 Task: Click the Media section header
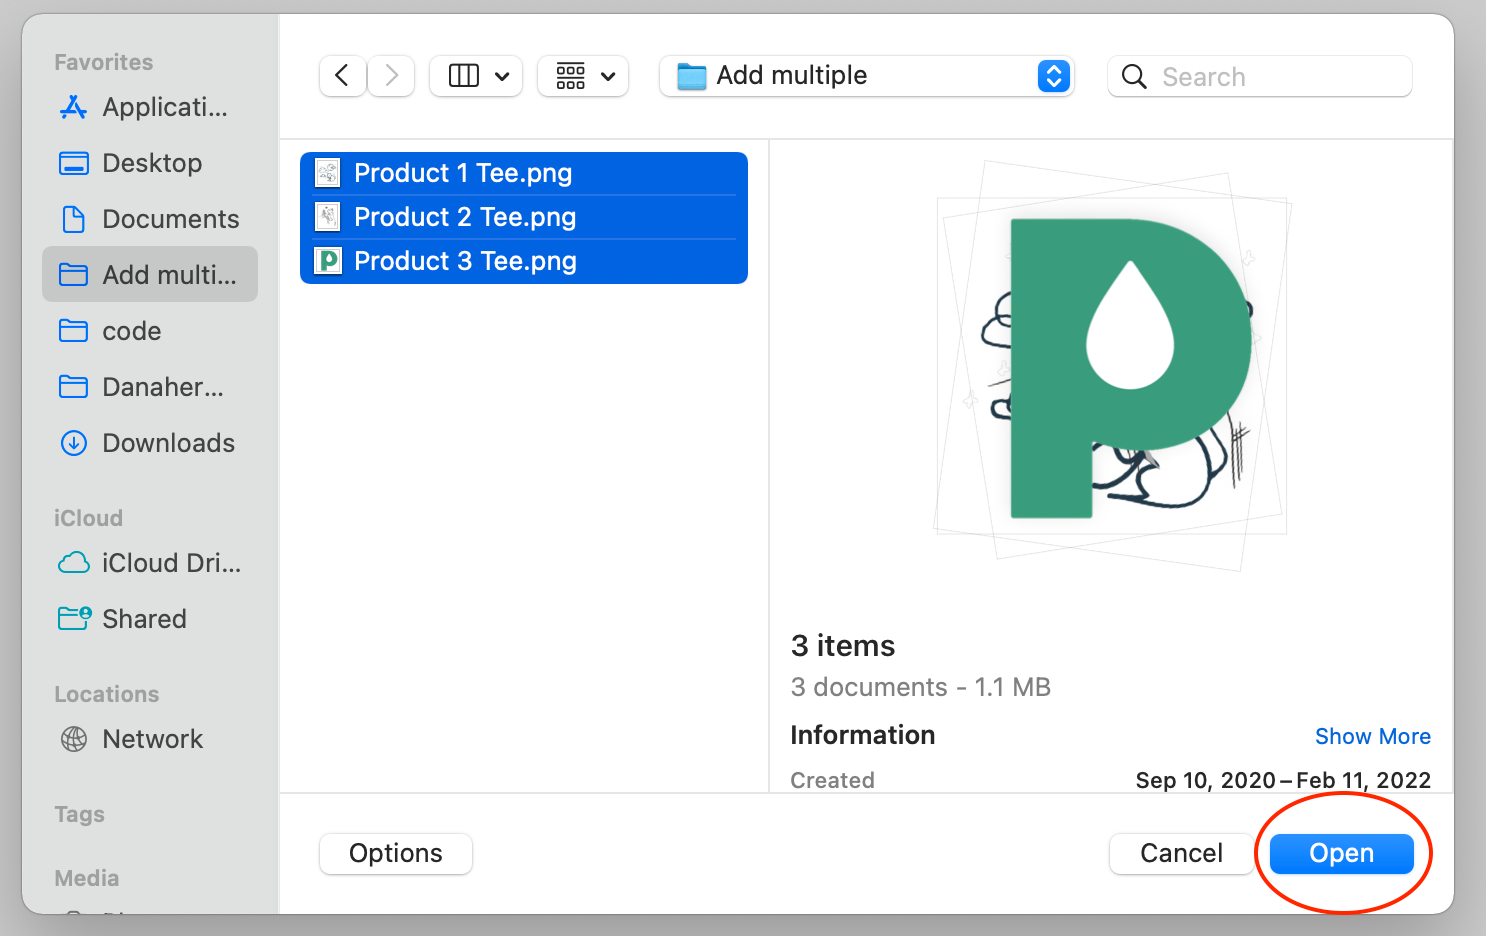click(86, 878)
